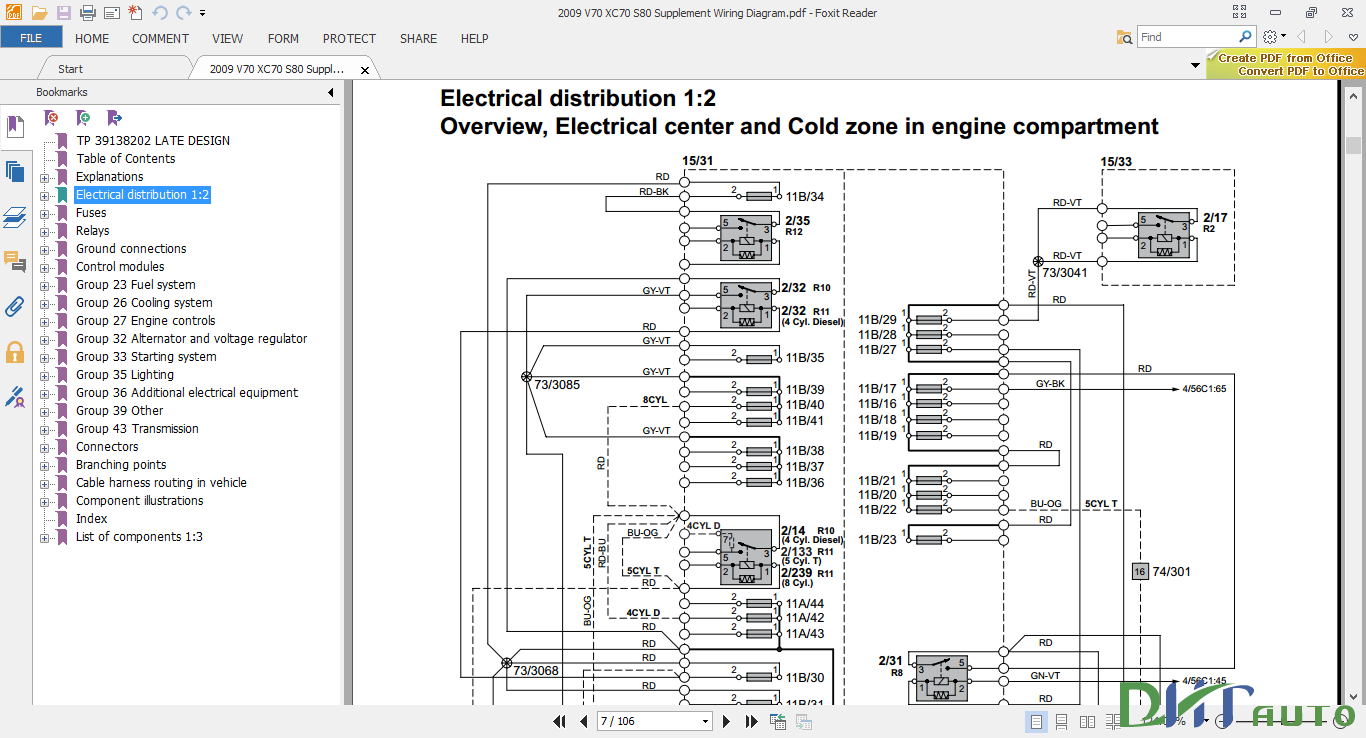Open the Bookmarks panel icon in sidebar
1366x738 pixels.
coord(15,127)
